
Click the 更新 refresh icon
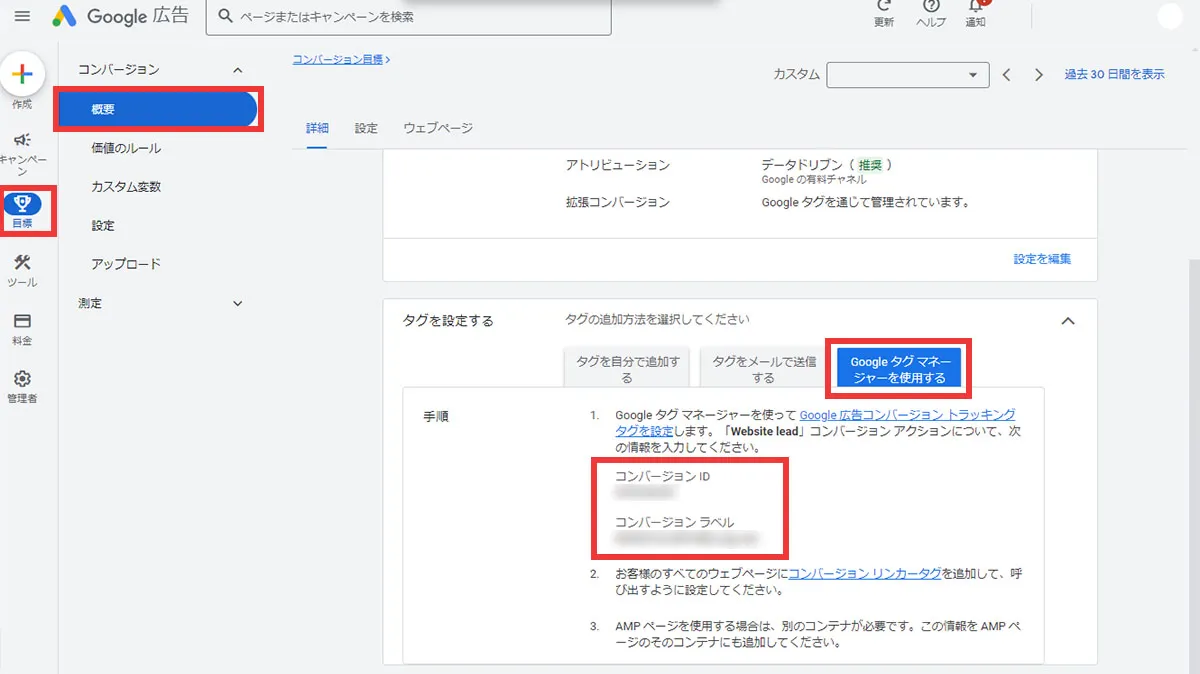pyautogui.click(x=882, y=8)
